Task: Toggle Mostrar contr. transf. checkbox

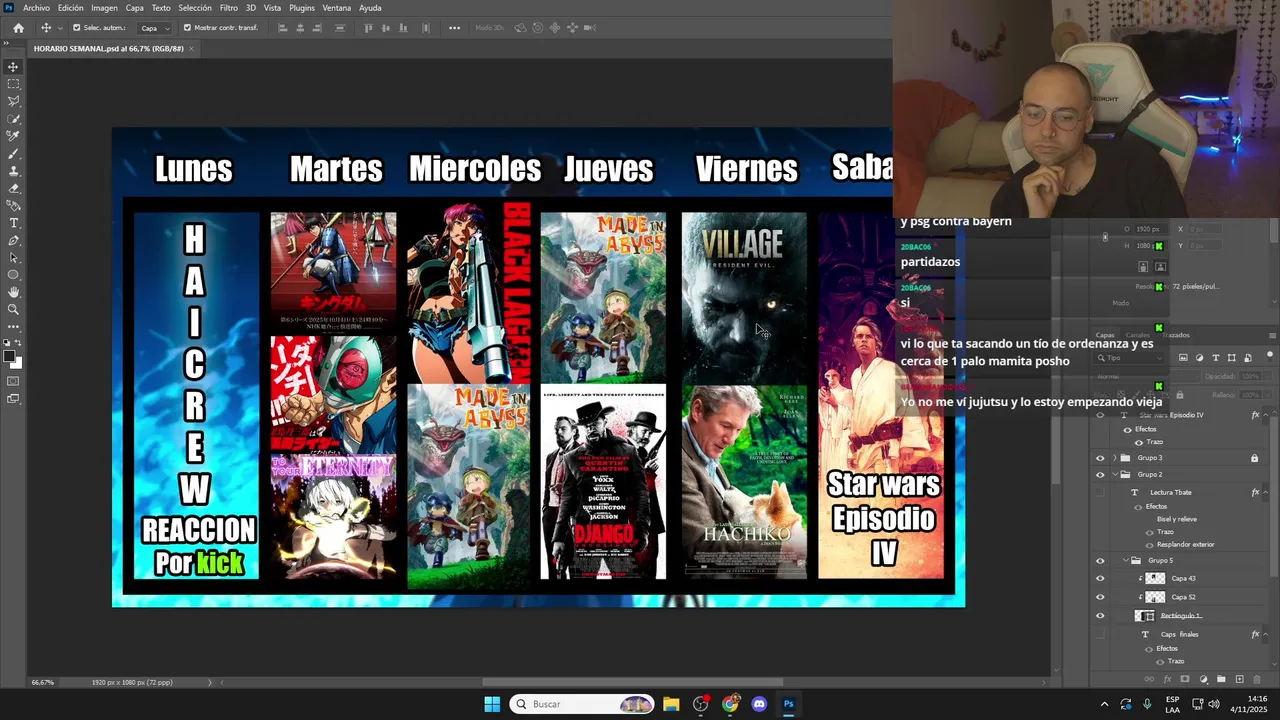Action: (187, 28)
